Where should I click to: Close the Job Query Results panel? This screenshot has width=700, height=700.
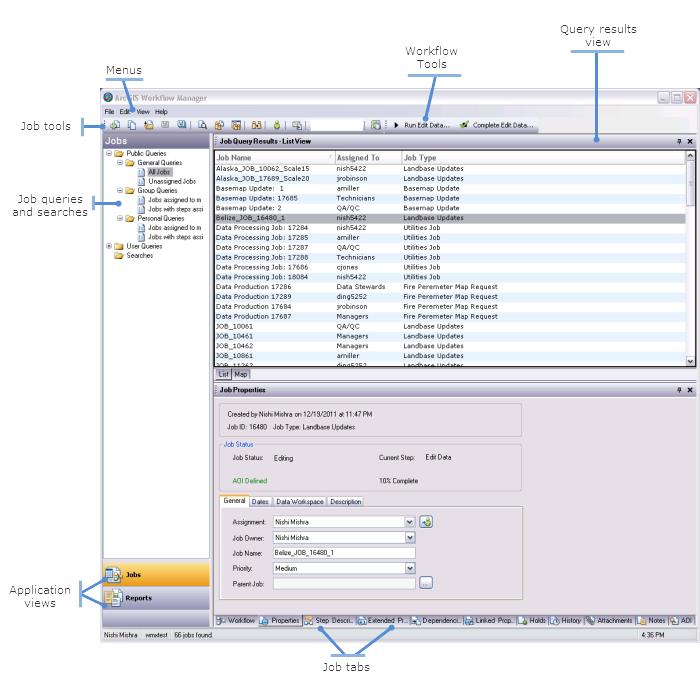coord(690,141)
